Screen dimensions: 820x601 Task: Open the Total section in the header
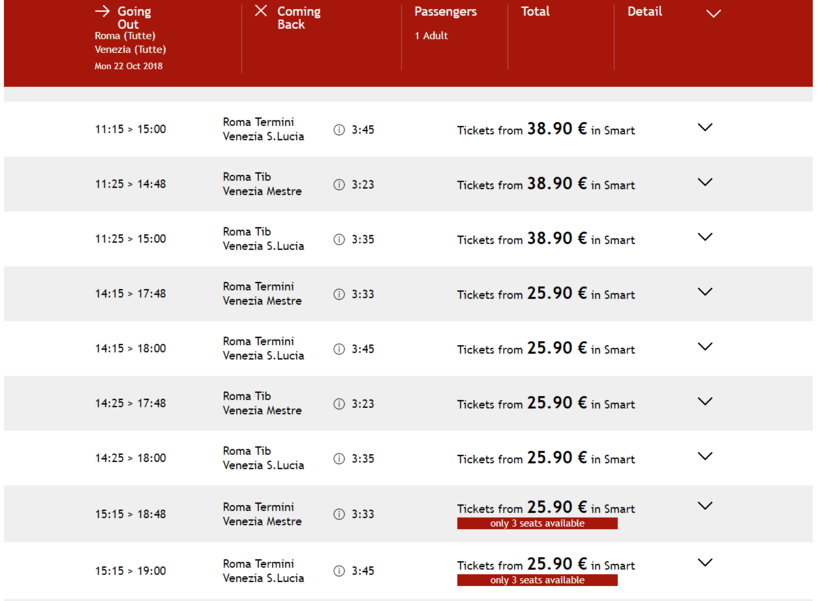point(535,12)
